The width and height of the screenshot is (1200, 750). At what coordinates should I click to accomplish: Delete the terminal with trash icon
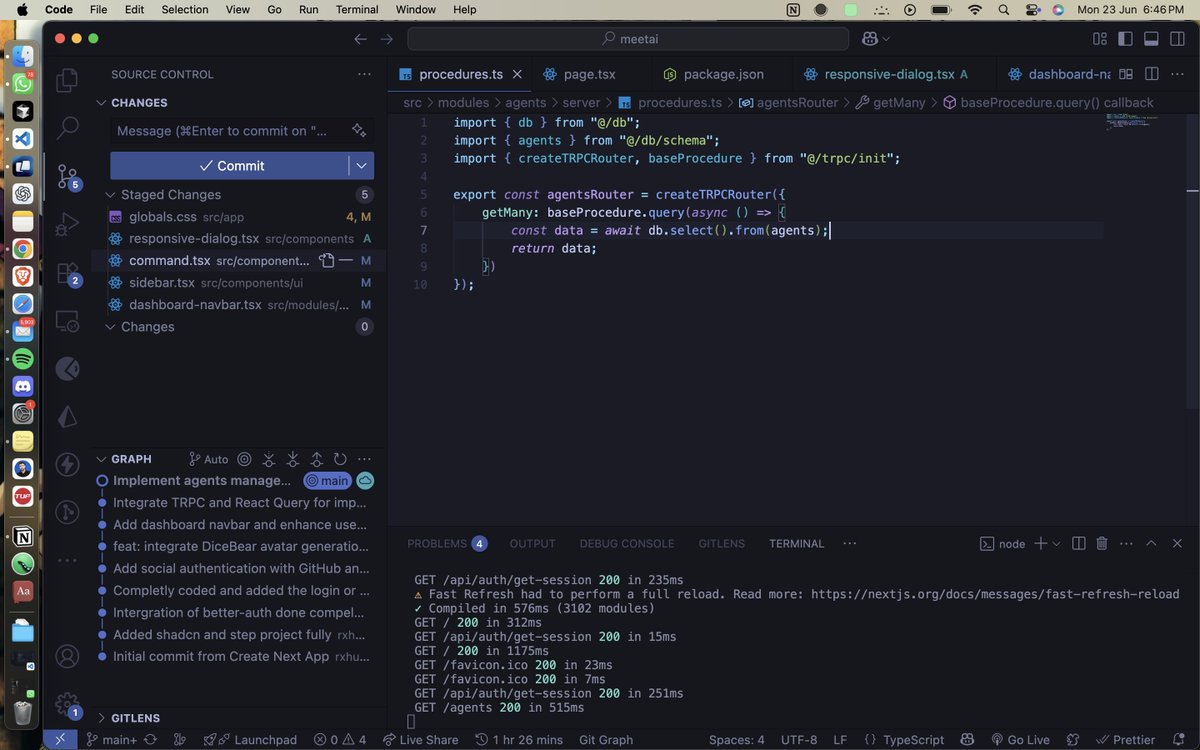tap(1102, 543)
